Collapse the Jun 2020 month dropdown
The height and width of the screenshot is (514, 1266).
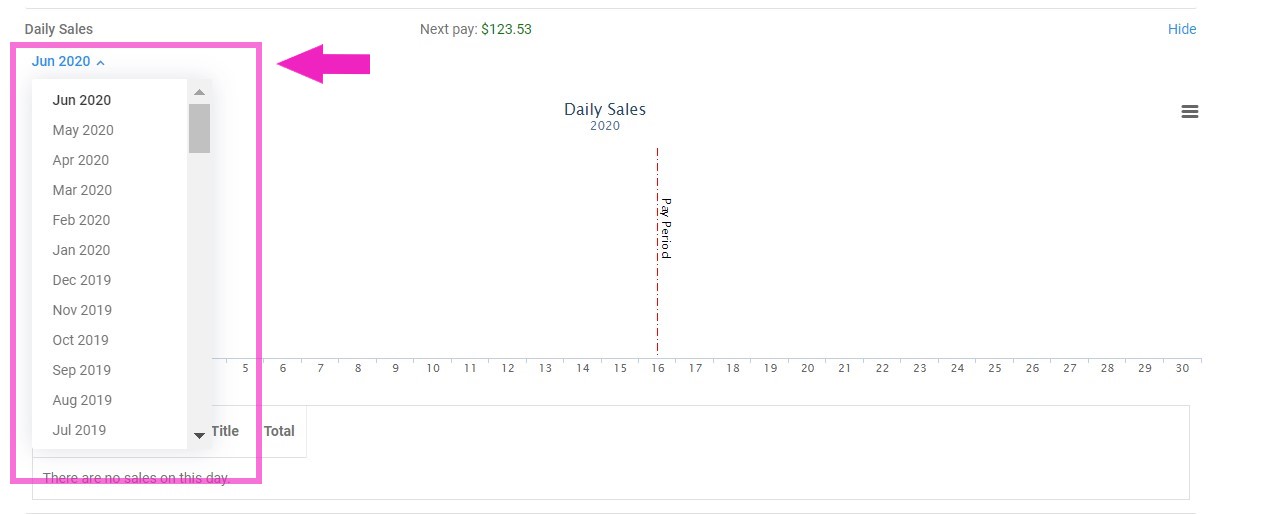click(68, 62)
